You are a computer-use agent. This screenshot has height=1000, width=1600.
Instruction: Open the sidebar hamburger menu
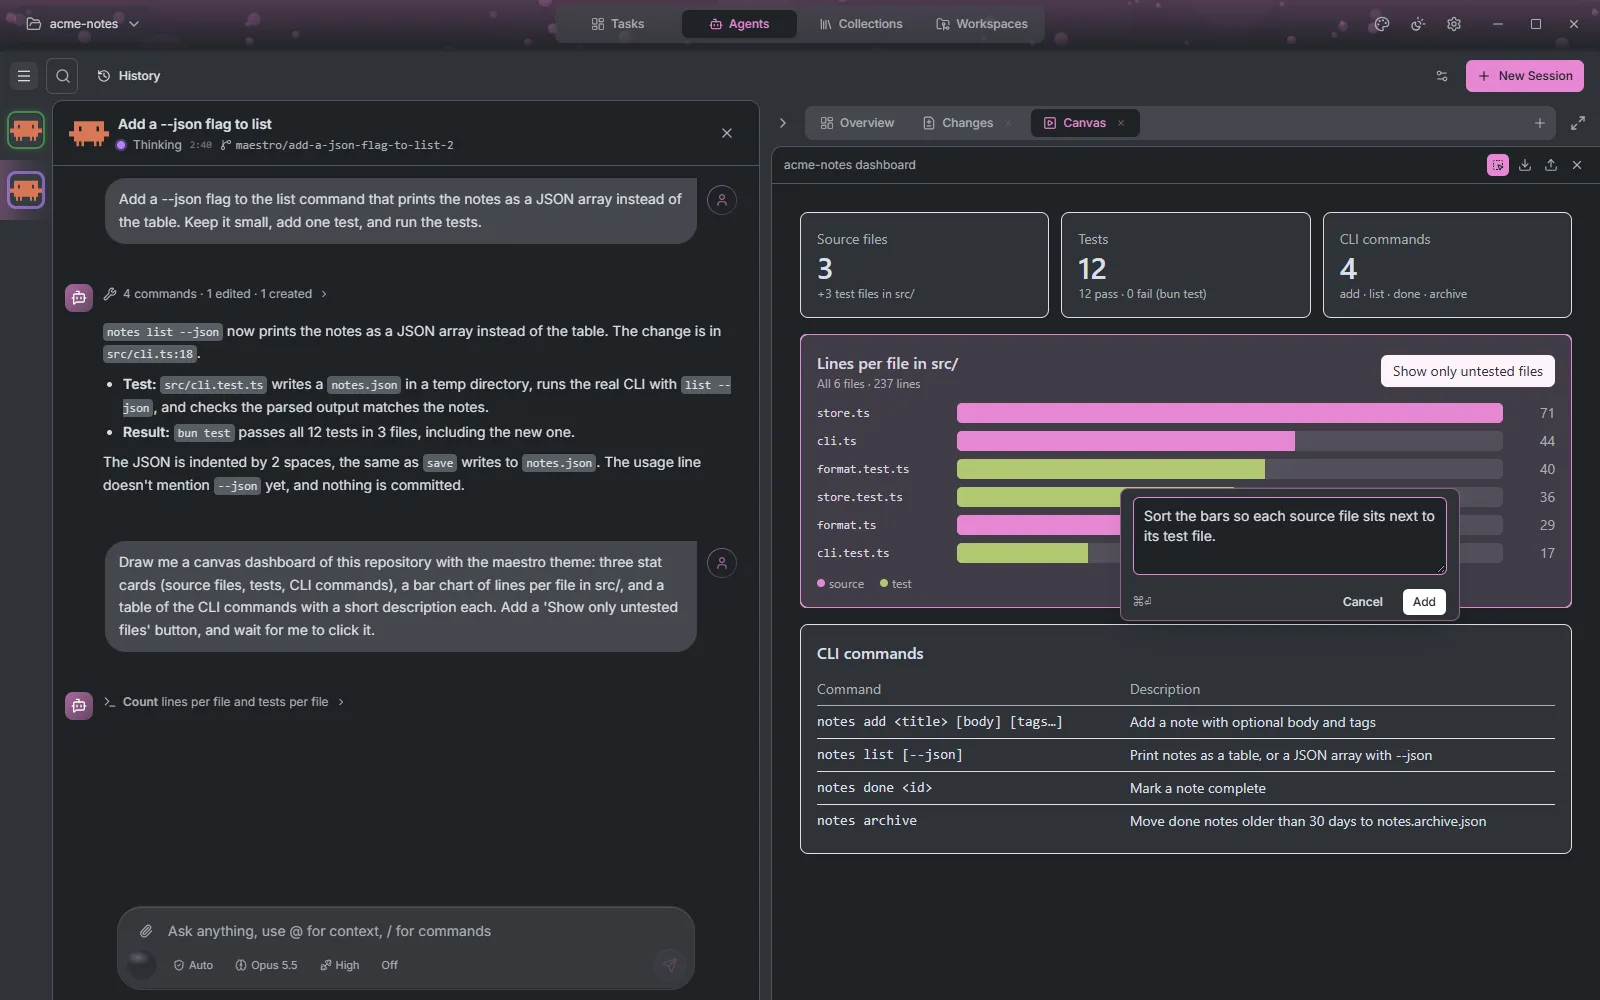tap(24, 76)
